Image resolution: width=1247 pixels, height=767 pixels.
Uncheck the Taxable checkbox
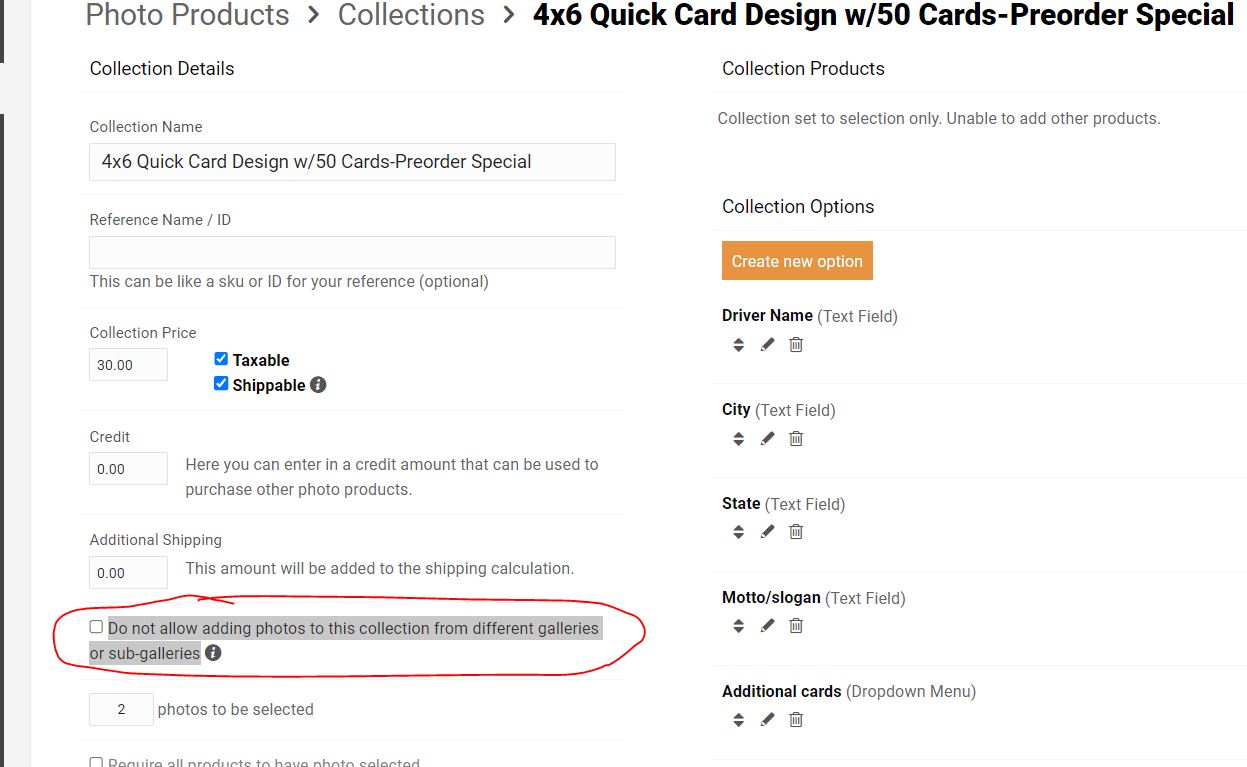(x=221, y=359)
